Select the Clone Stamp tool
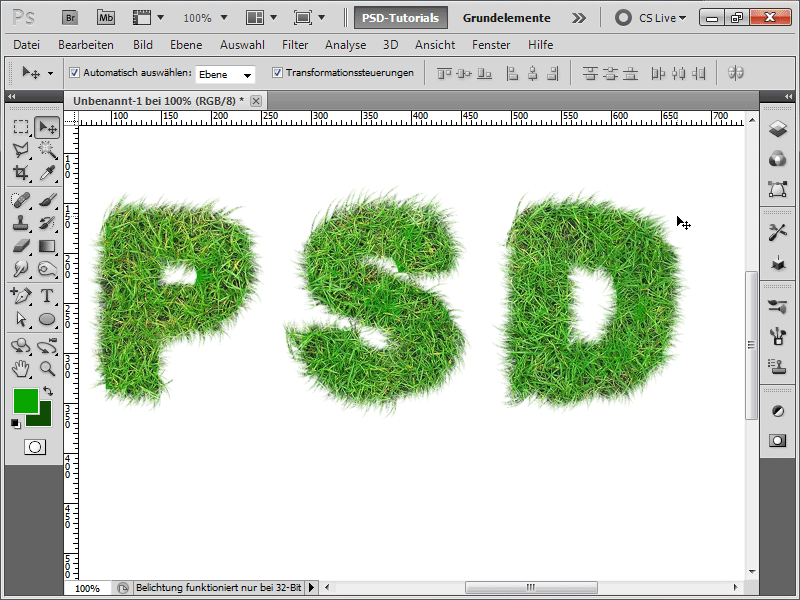This screenshot has width=800, height=600. click(21, 223)
